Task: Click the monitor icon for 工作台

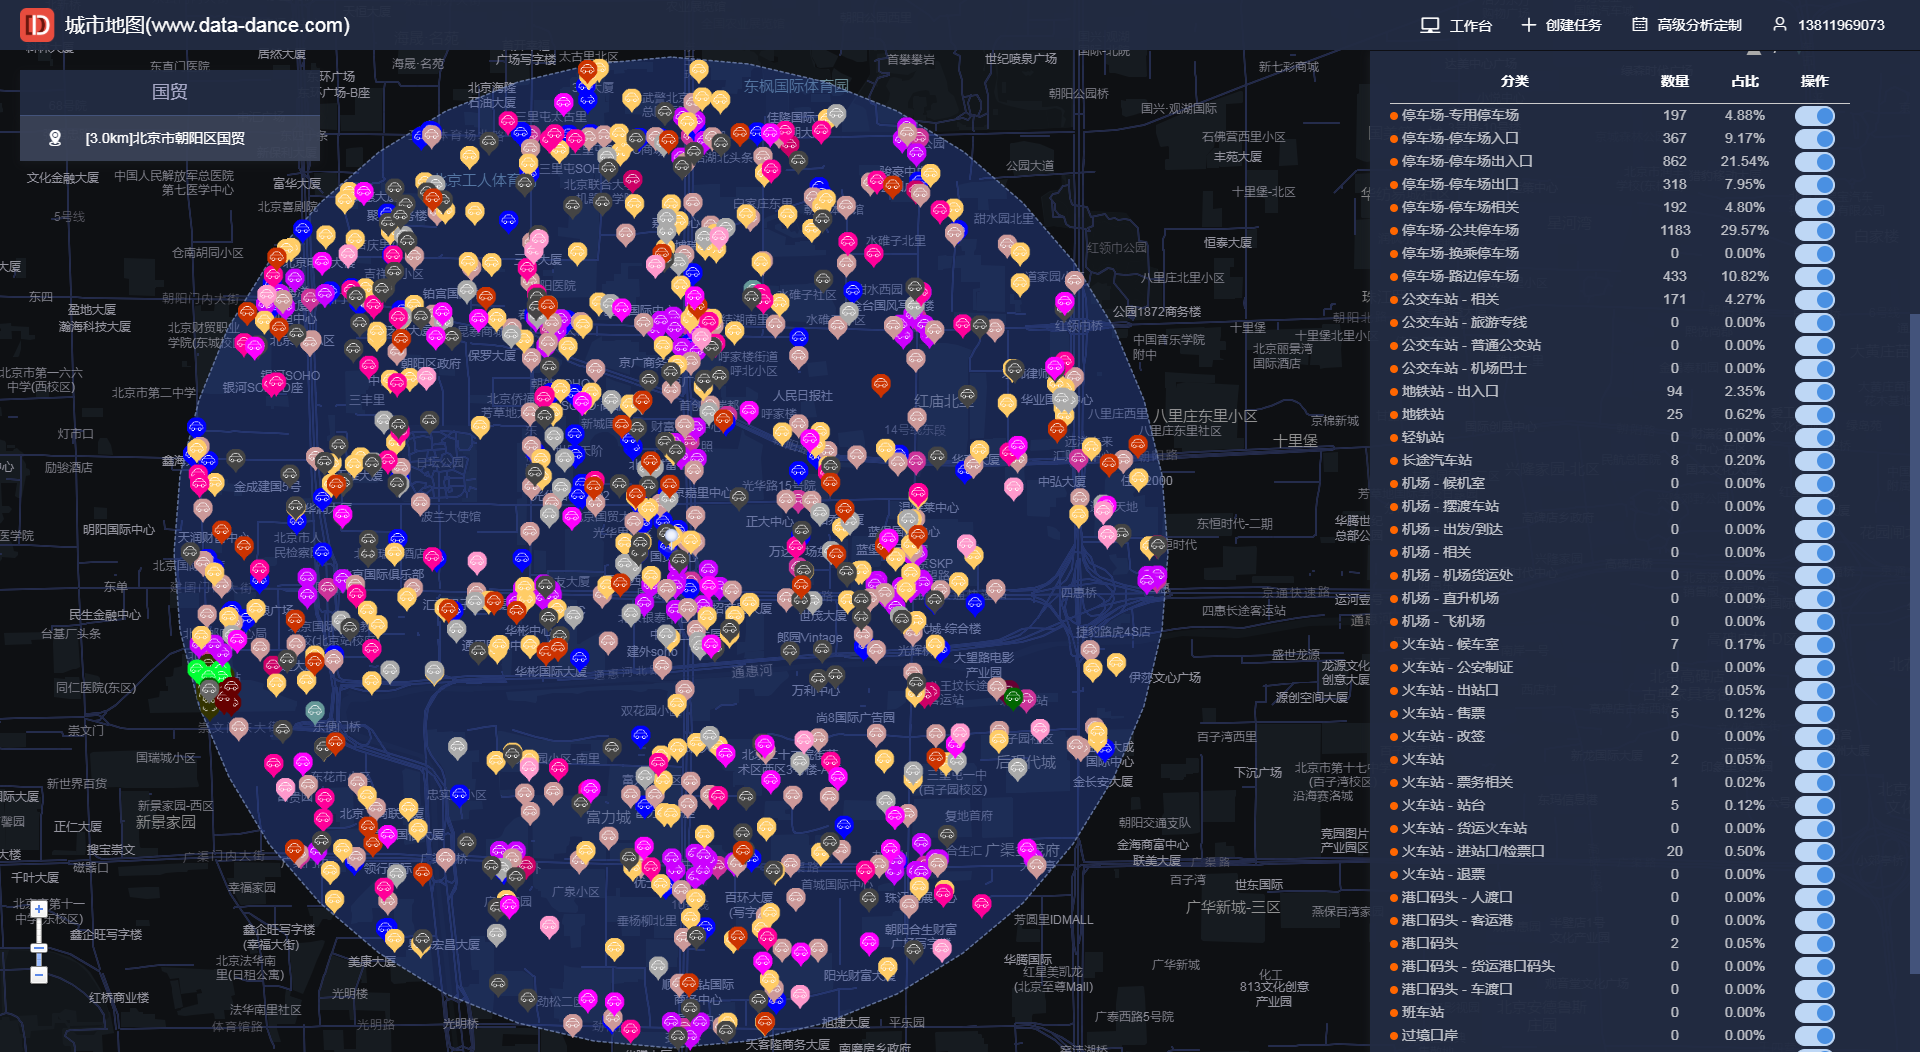Action: (x=1430, y=25)
